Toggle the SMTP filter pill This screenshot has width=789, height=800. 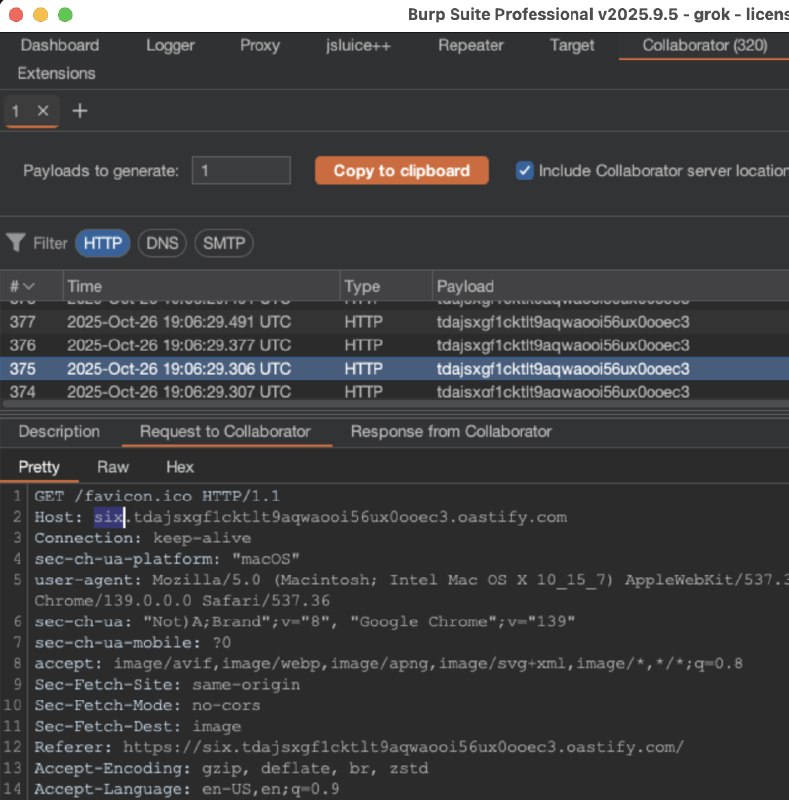click(223, 243)
